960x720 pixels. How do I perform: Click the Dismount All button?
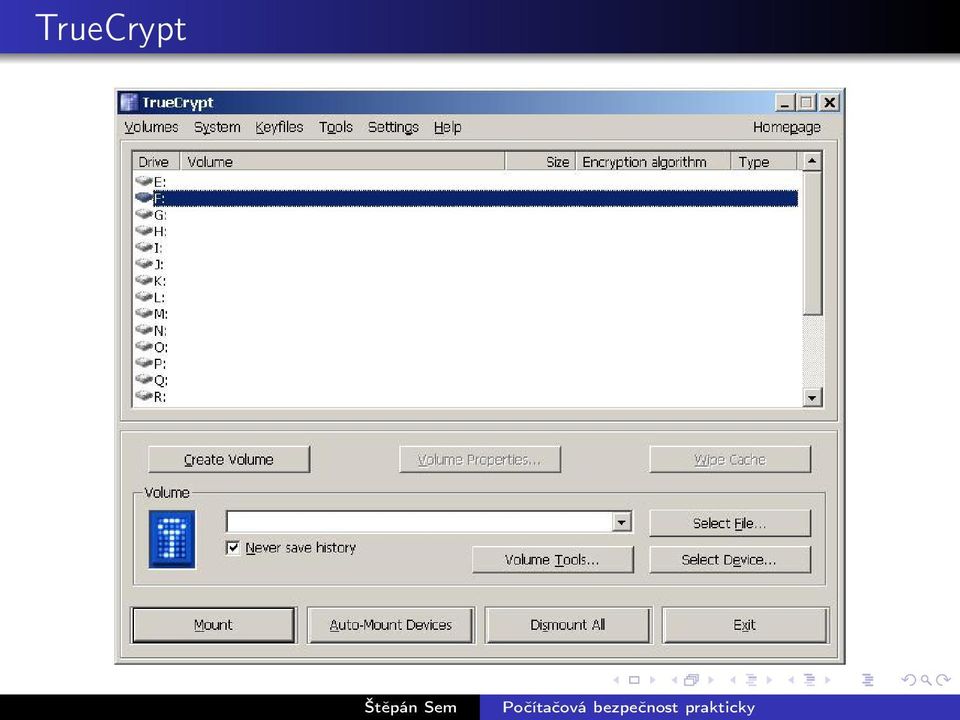tap(568, 624)
